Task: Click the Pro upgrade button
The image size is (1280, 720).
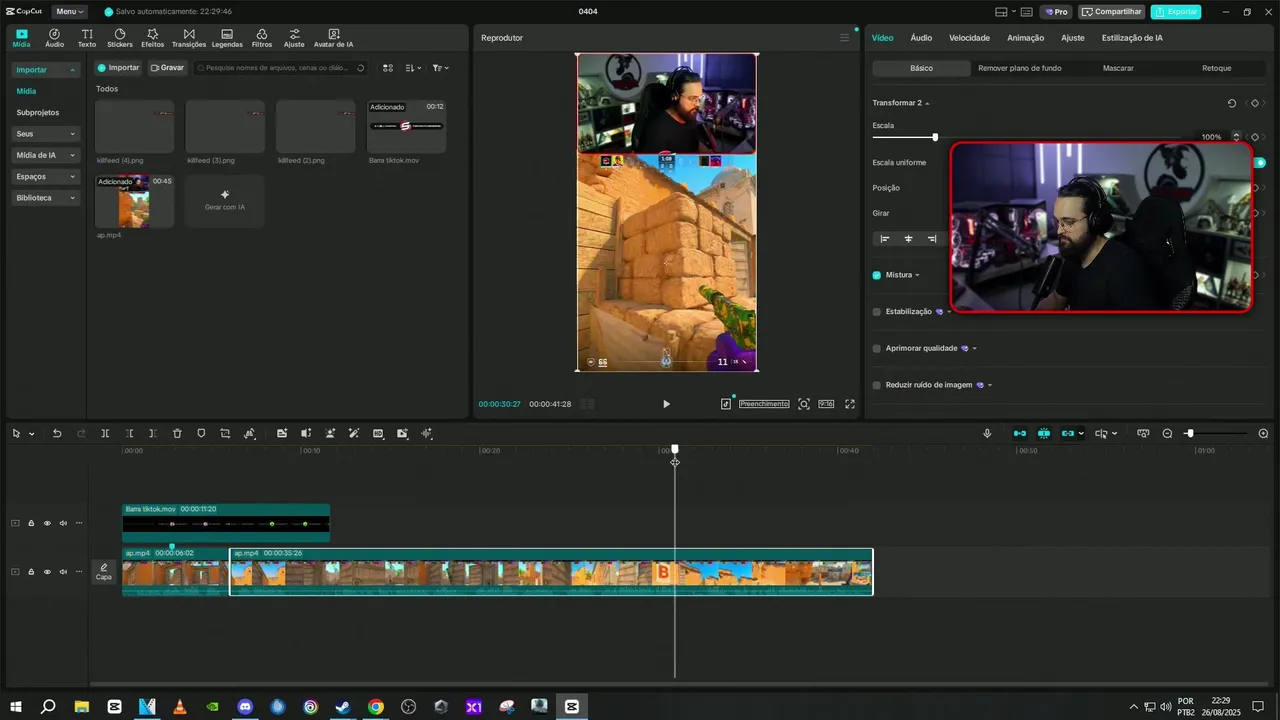Action: click(x=1056, y=12)
